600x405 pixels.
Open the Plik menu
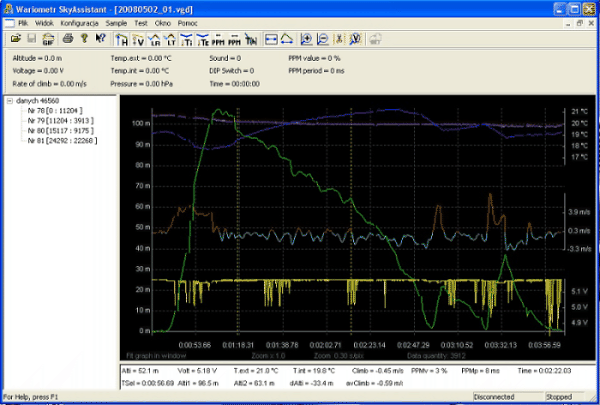point(23,21)
